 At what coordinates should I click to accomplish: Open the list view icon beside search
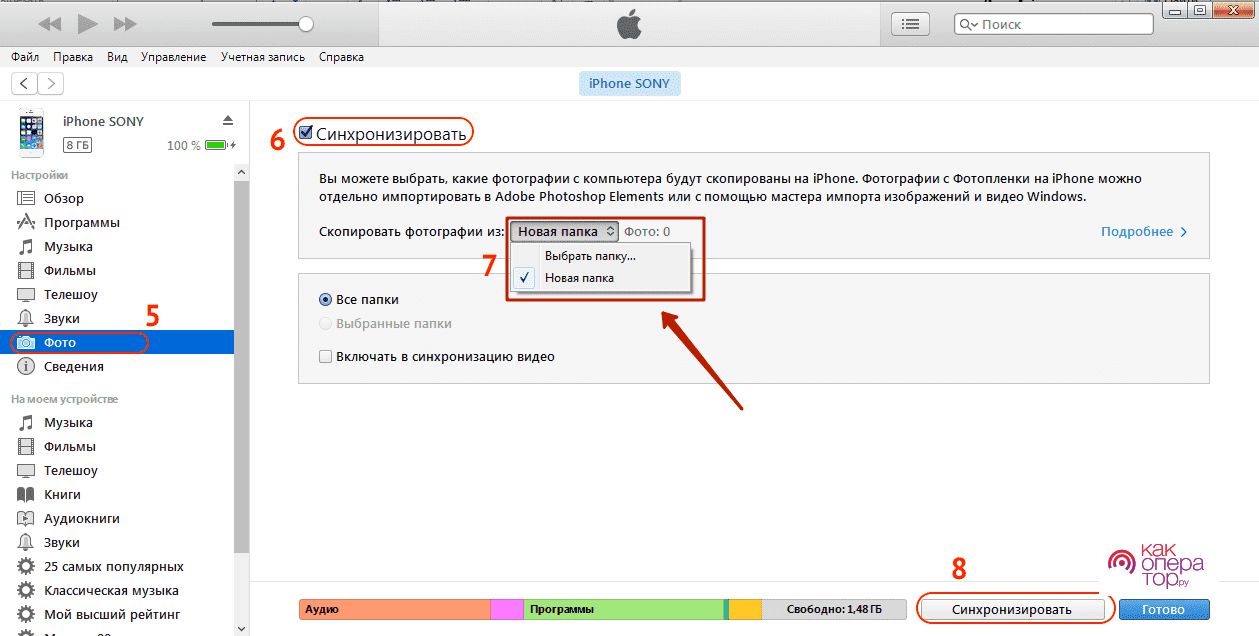point(910,24)
